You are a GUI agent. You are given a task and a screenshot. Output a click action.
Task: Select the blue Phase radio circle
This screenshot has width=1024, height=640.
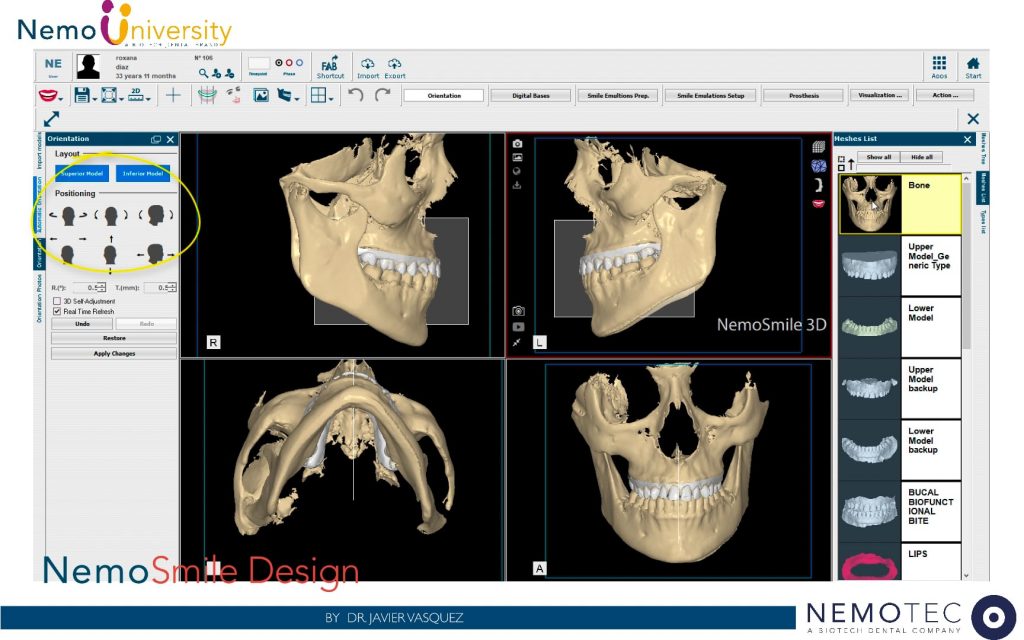click(x=300, y=63)
